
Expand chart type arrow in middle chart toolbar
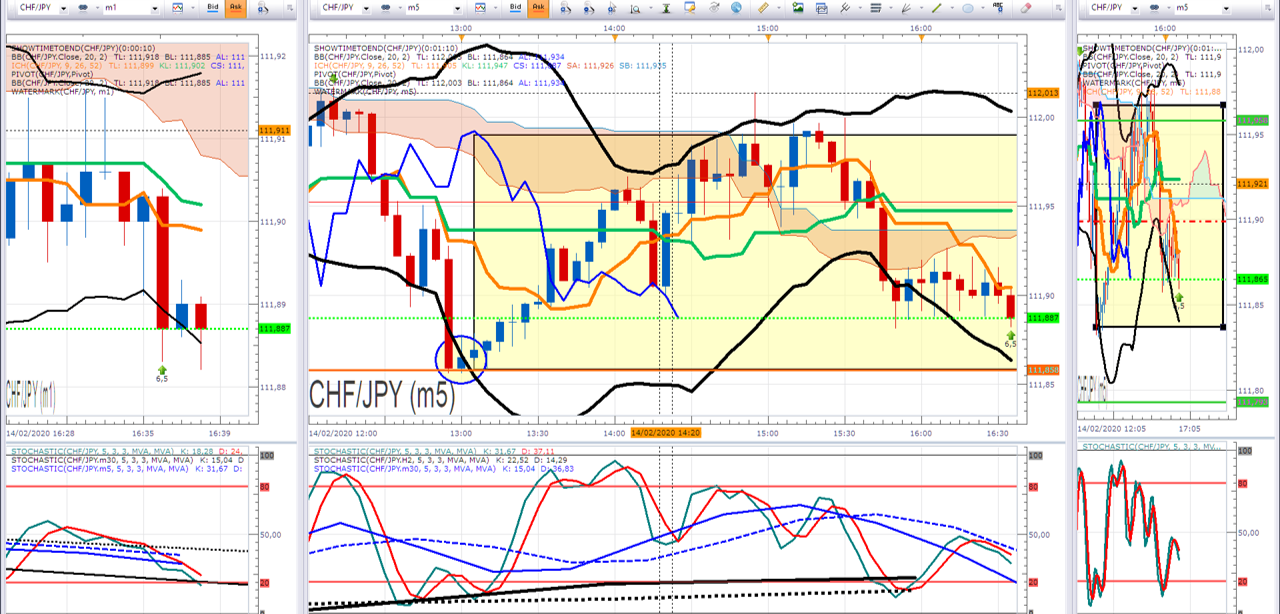495,7
